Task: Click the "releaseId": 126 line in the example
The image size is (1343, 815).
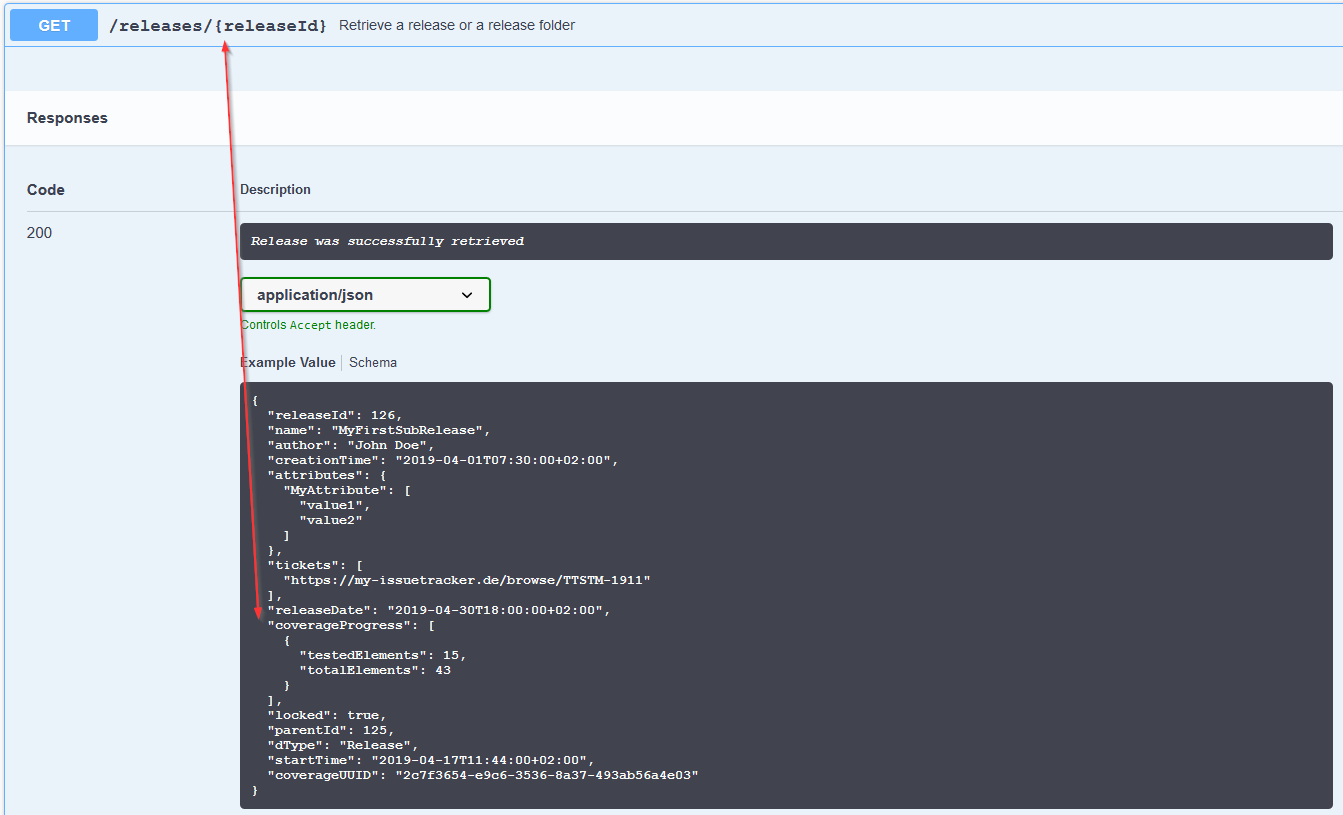Action: pos(334,415)
